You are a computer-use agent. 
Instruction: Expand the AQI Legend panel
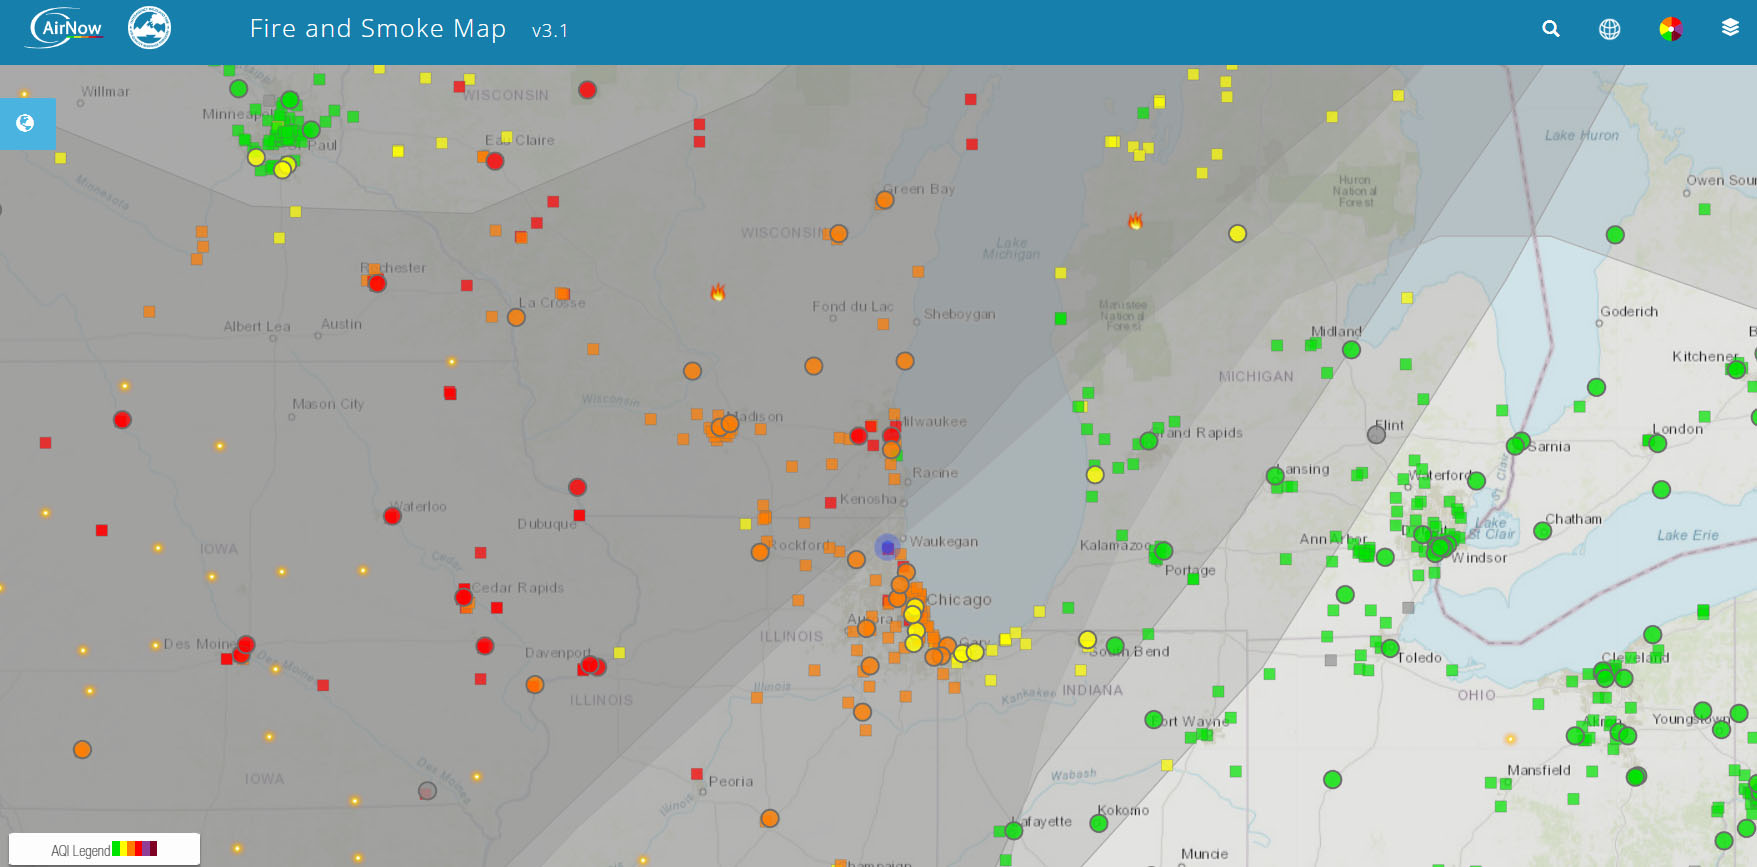[x=104, y=849]
